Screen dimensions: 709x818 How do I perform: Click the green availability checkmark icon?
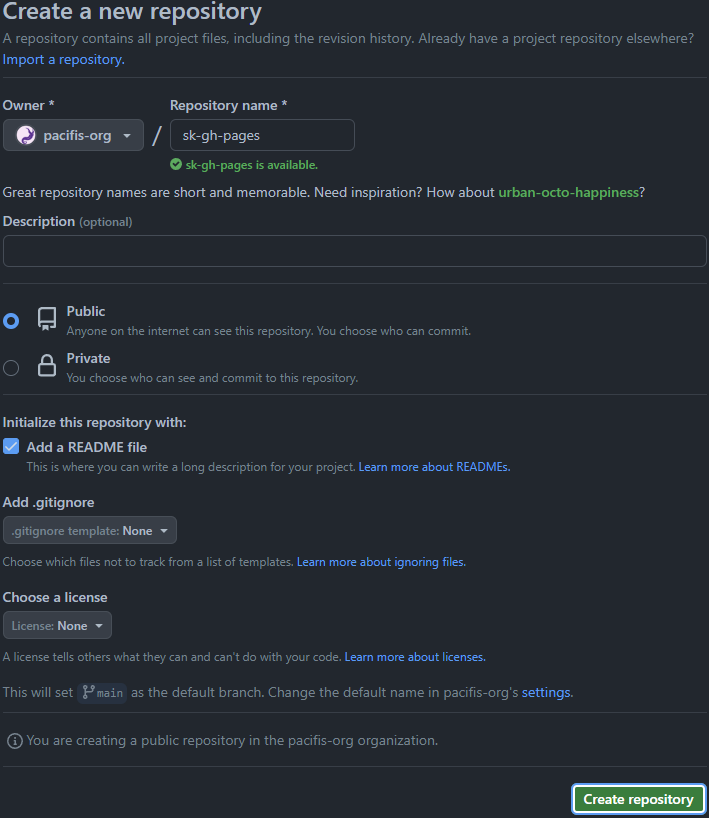pos(176,165)
